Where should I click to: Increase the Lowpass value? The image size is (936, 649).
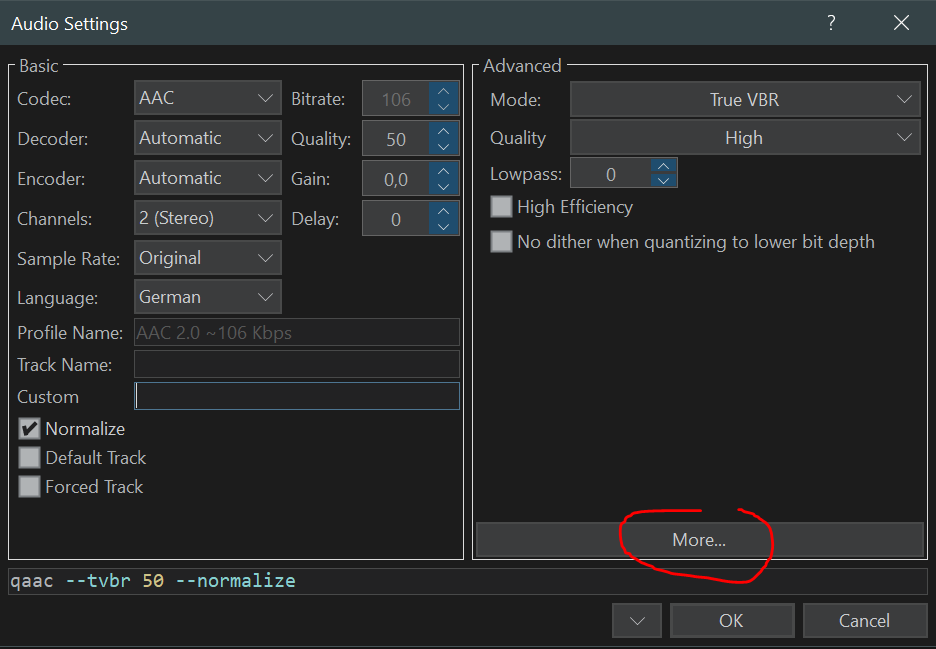pos(663,167)
